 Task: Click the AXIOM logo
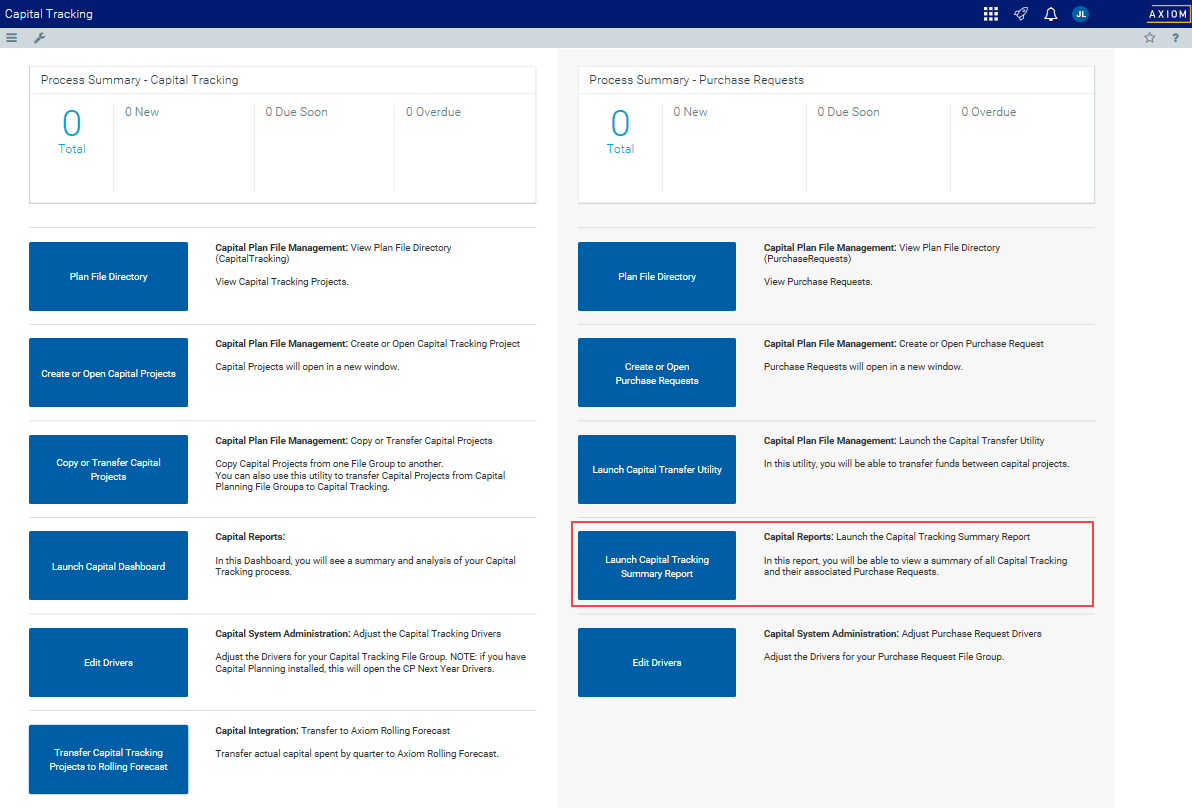point(1168,14)
